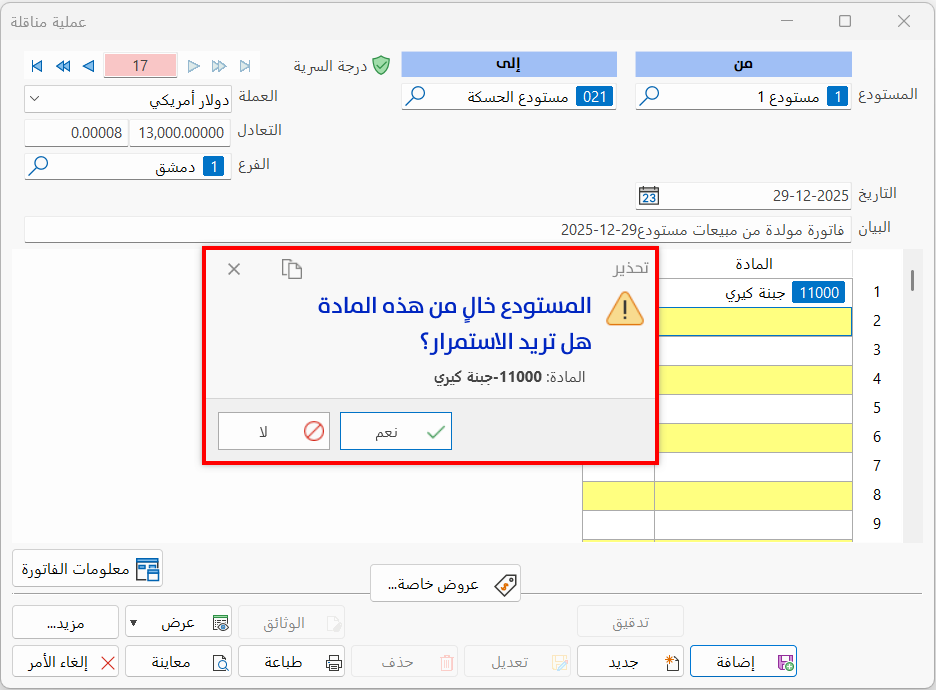Click the إضافة add button
The width and height of the screenshot is (936, 690).
[x=743, y=663]
